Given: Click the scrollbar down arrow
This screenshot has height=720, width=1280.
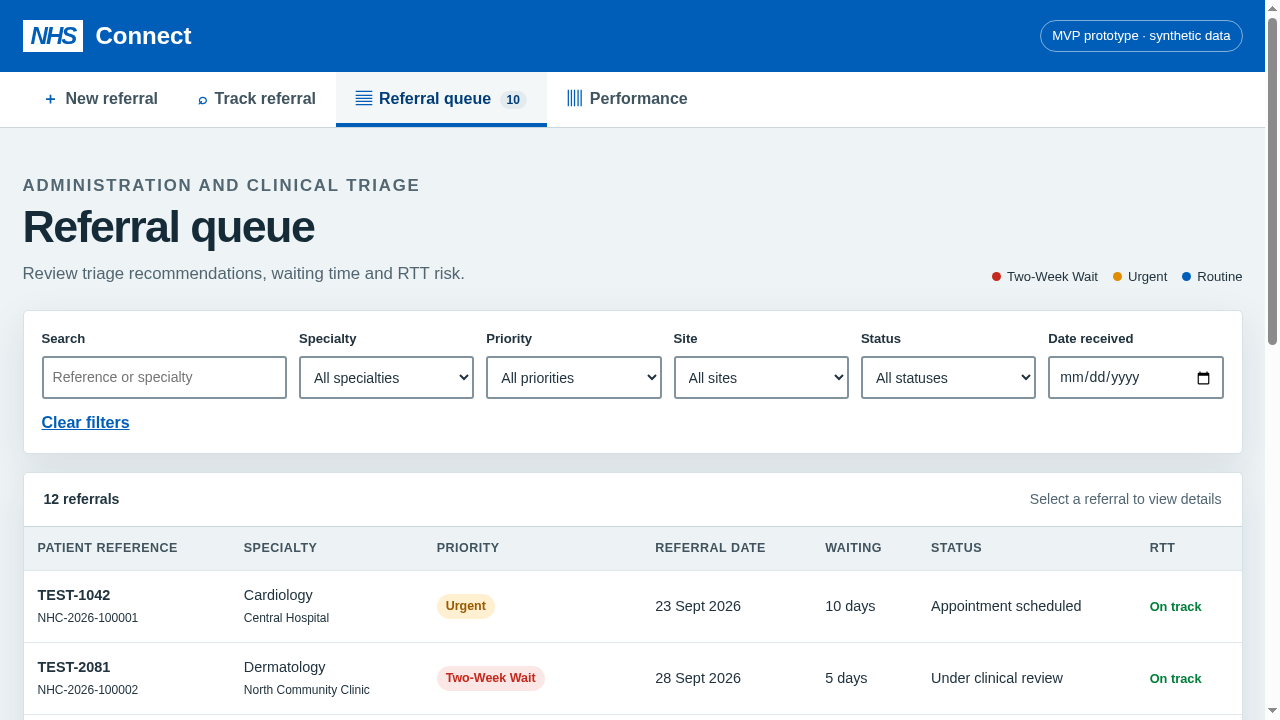Looking at the screenshot, I should (x=1272, y=711).
